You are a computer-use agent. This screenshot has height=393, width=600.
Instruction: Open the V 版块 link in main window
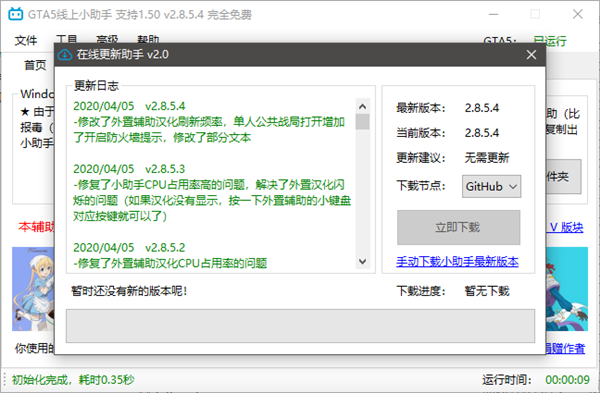[x=567, y=227]
